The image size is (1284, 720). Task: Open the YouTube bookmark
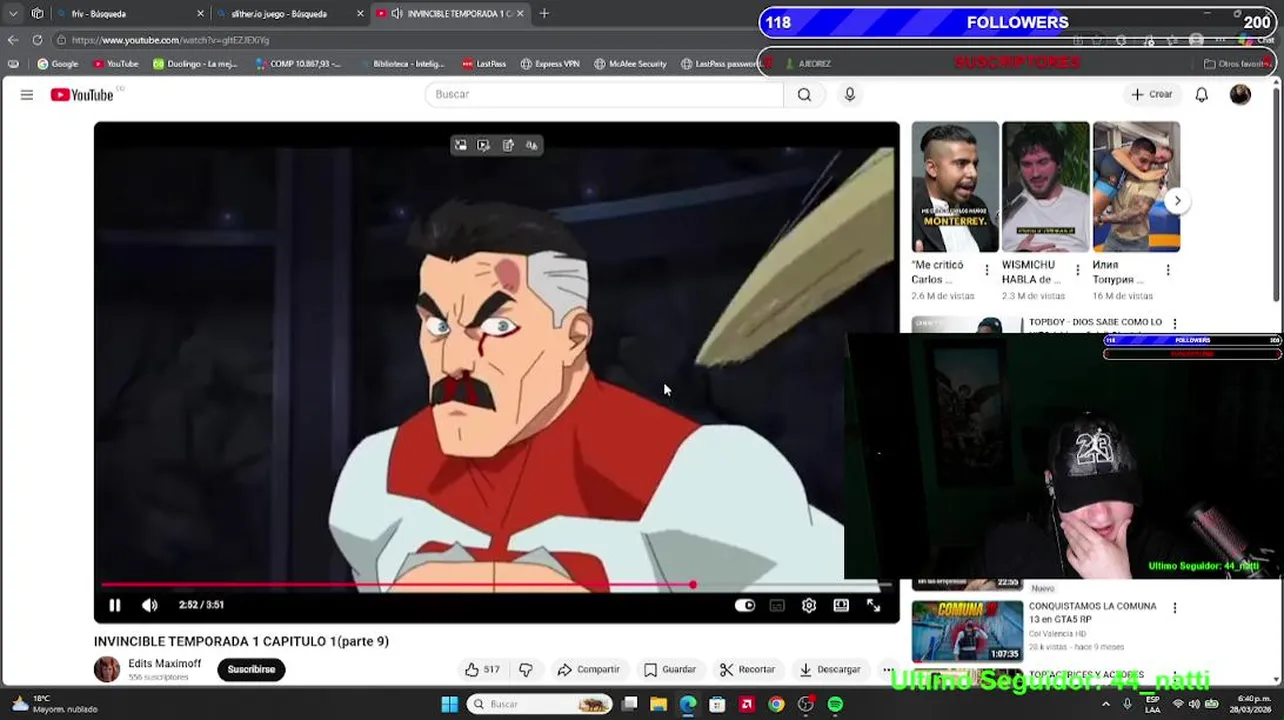[115, 64]
